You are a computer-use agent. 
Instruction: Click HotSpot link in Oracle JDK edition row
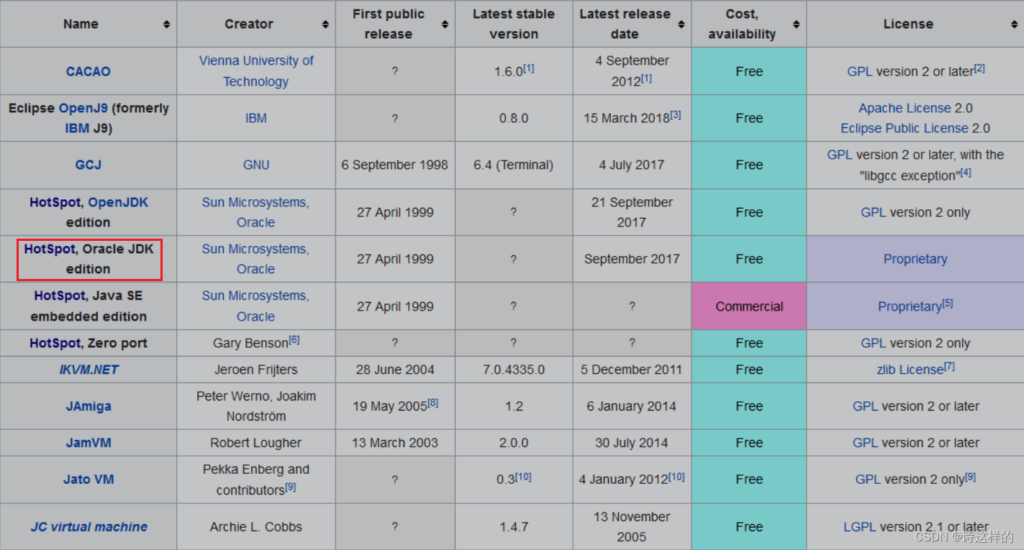[x=50, y=249]
